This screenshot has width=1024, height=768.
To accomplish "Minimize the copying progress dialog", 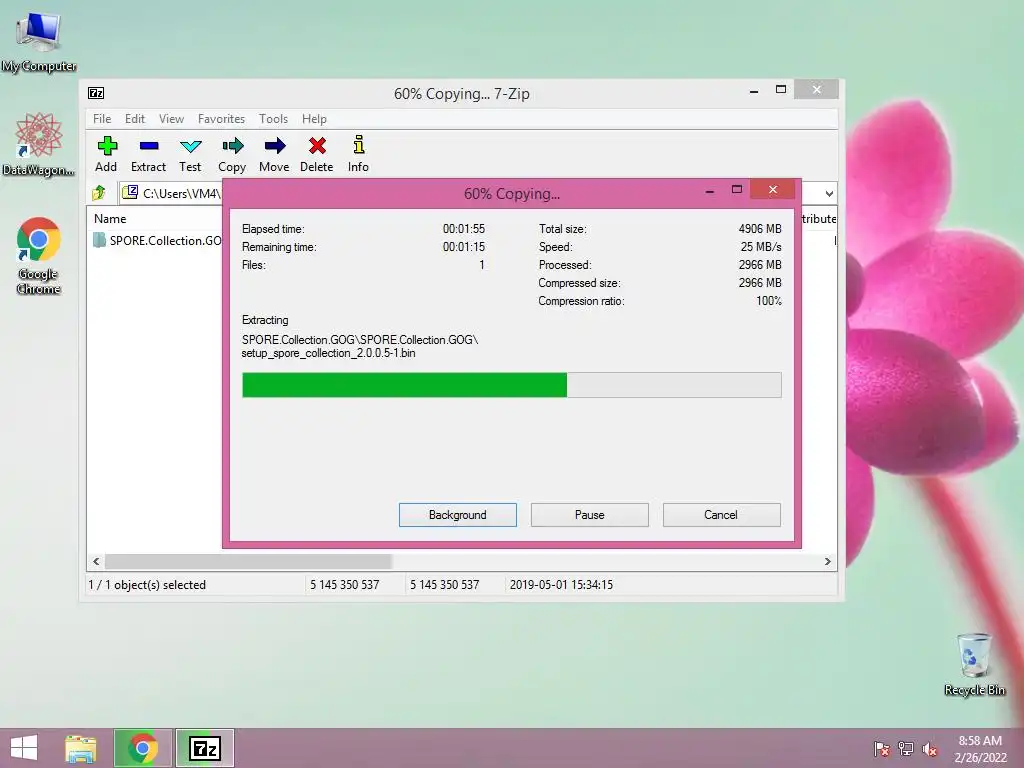I will (710, 191).
